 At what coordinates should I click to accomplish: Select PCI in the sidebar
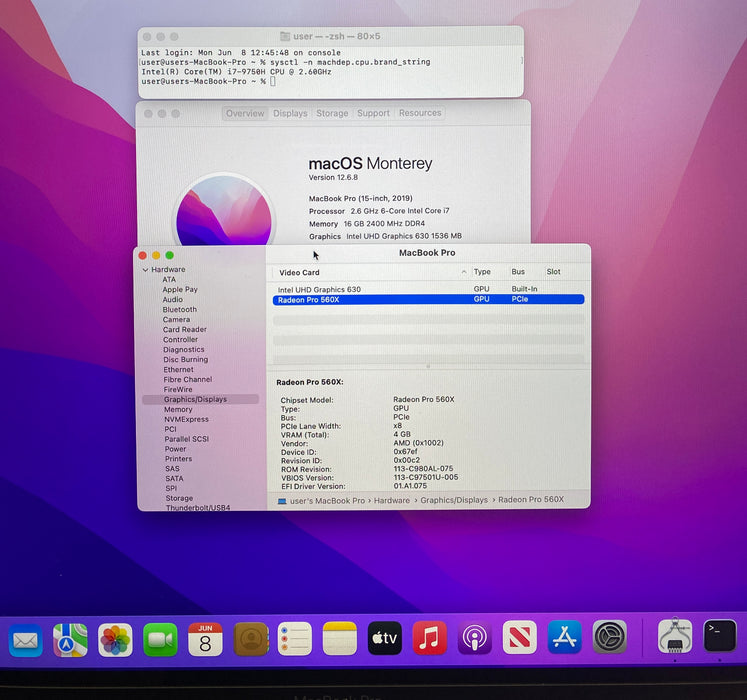point(171,429)
